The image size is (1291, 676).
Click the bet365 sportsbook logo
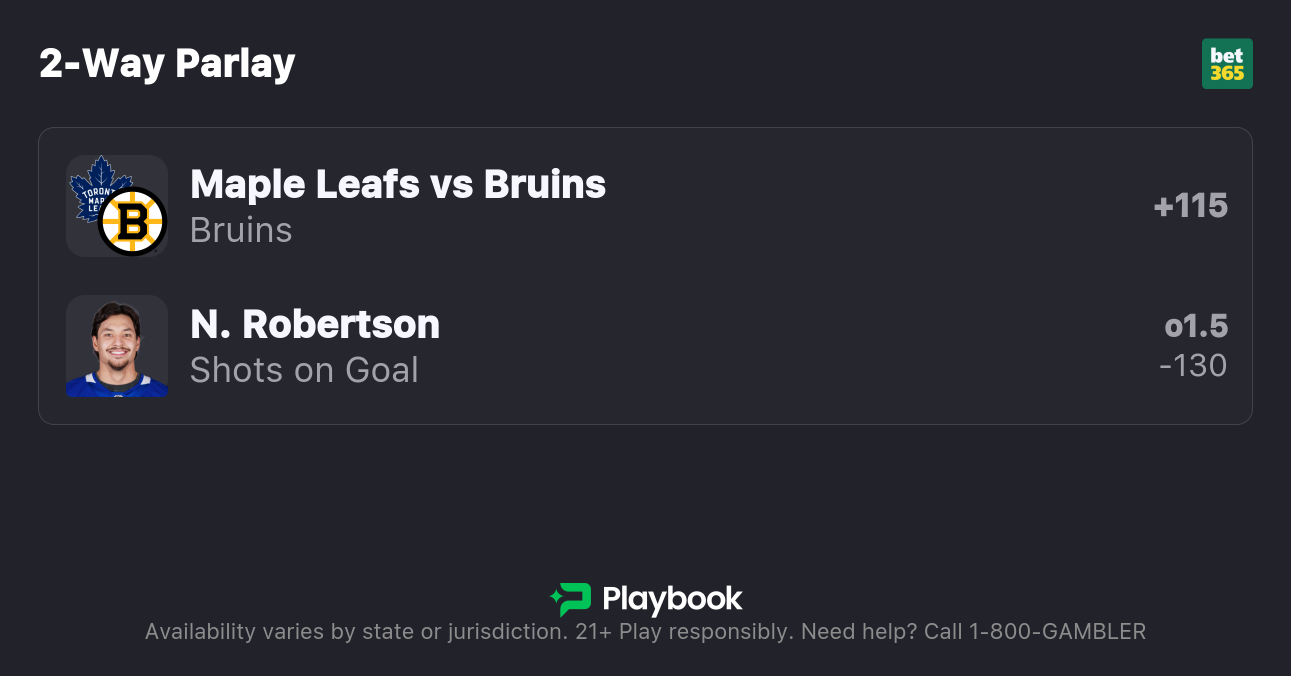coord(1227,64)
